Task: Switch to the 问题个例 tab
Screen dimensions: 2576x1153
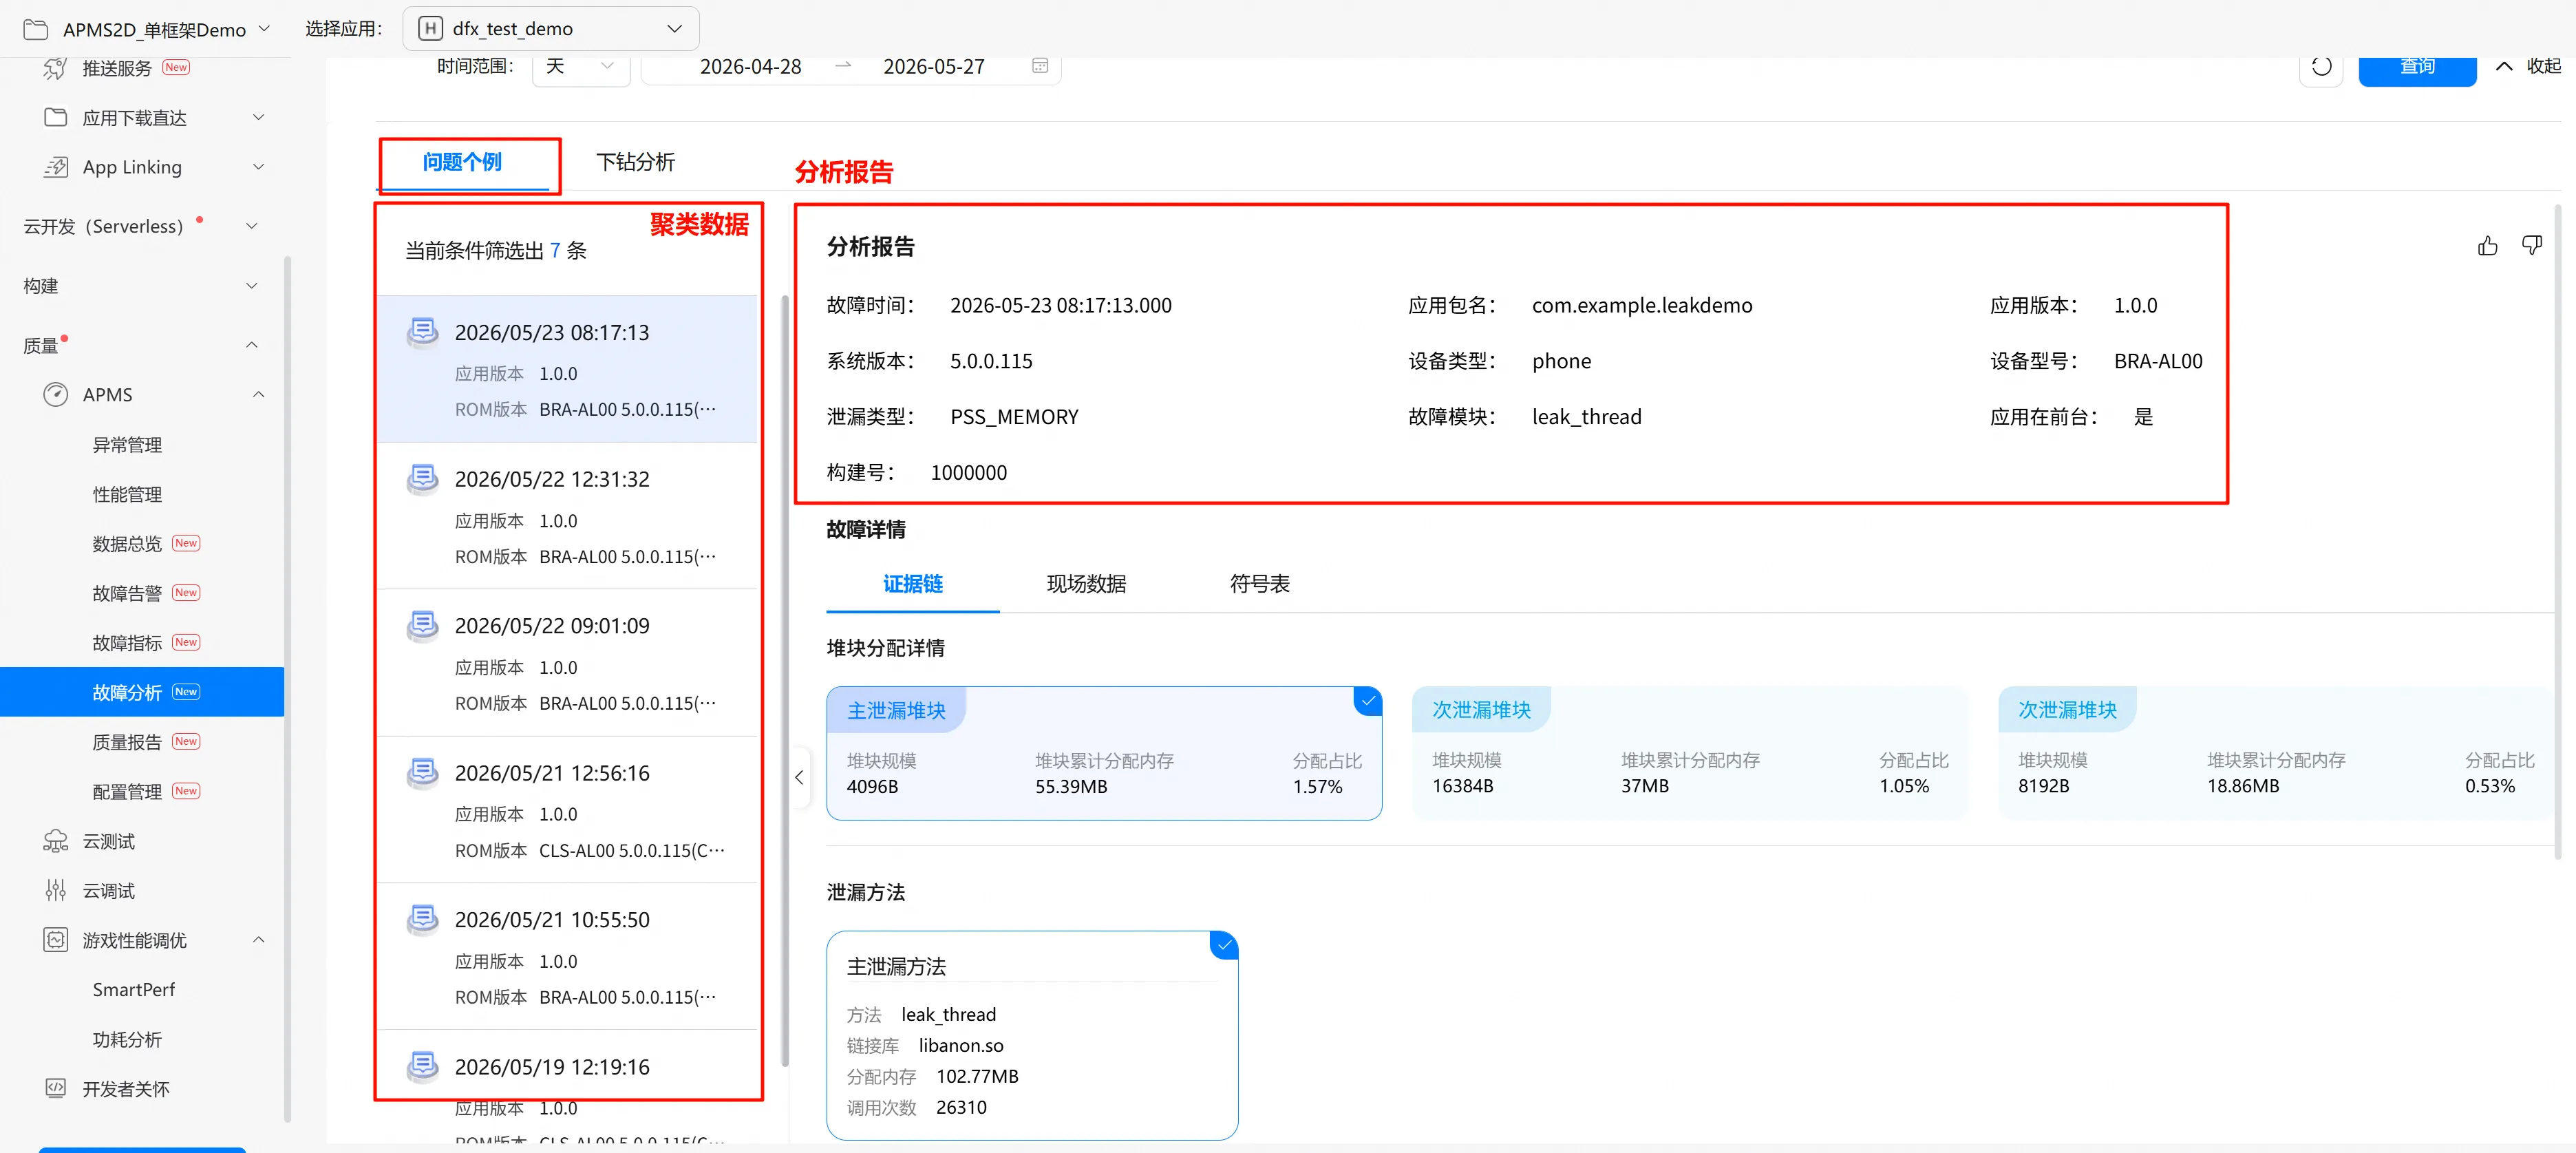Action: pyautogui.click(x=462, y=162)
